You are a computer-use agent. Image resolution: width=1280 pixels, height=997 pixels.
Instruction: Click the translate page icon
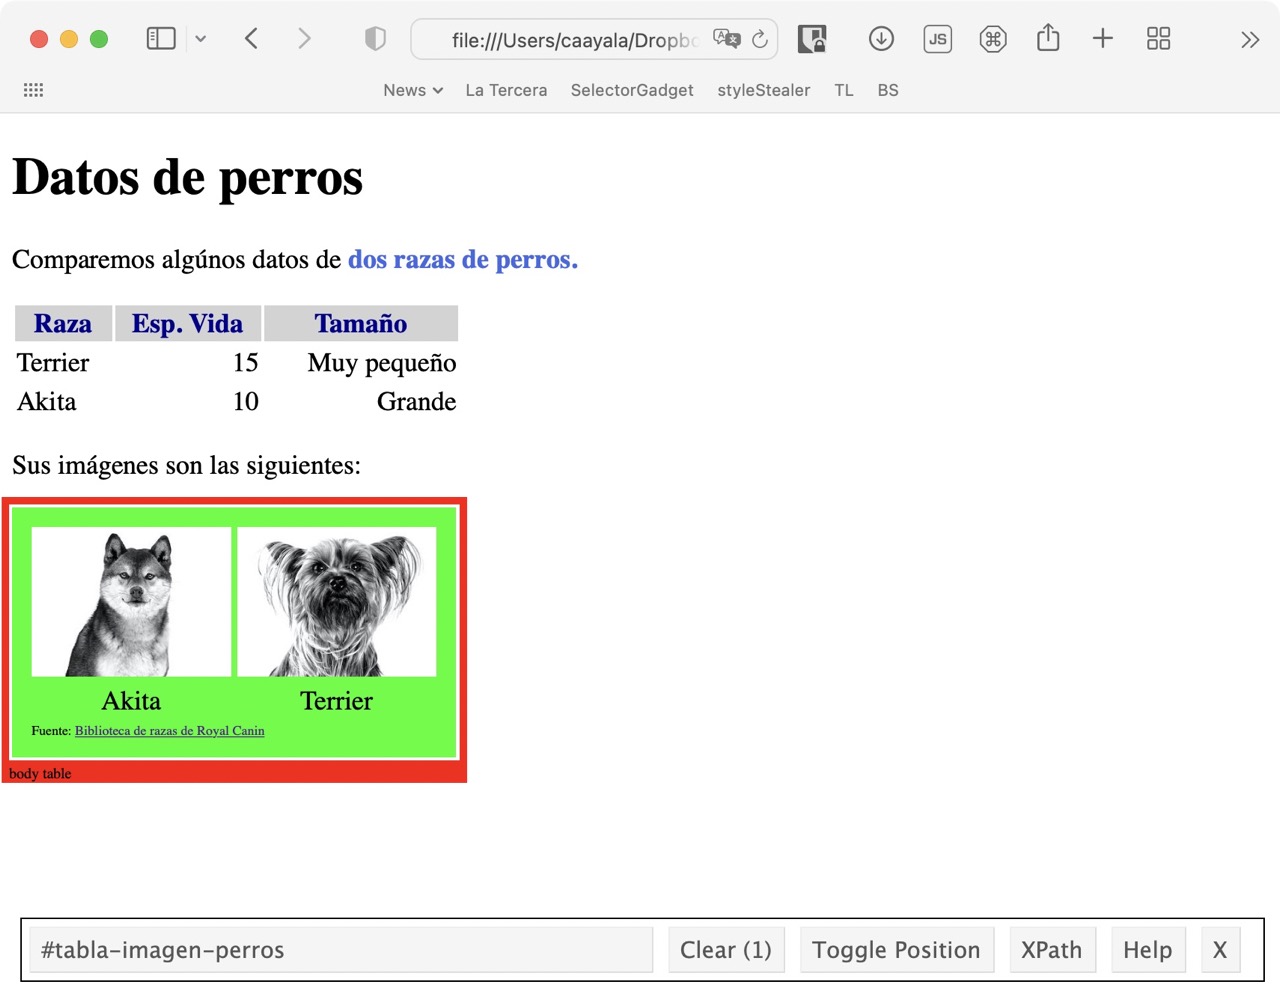(x=726, y=39)
